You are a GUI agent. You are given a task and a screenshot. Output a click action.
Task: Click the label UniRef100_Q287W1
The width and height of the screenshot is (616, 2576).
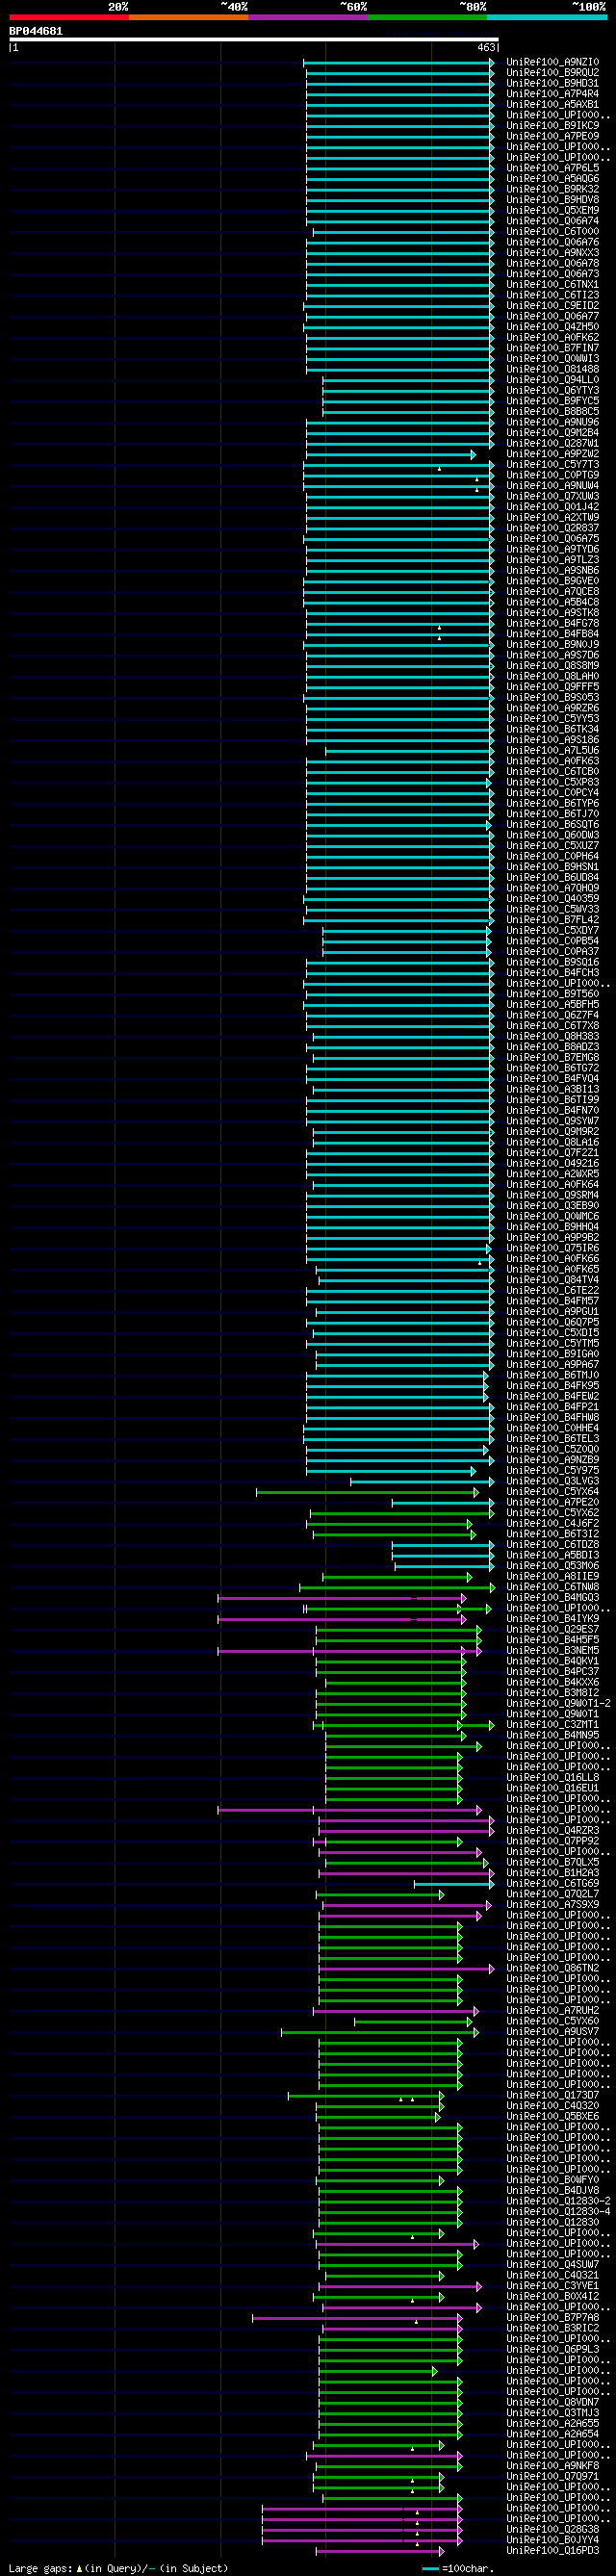point(553,443)
